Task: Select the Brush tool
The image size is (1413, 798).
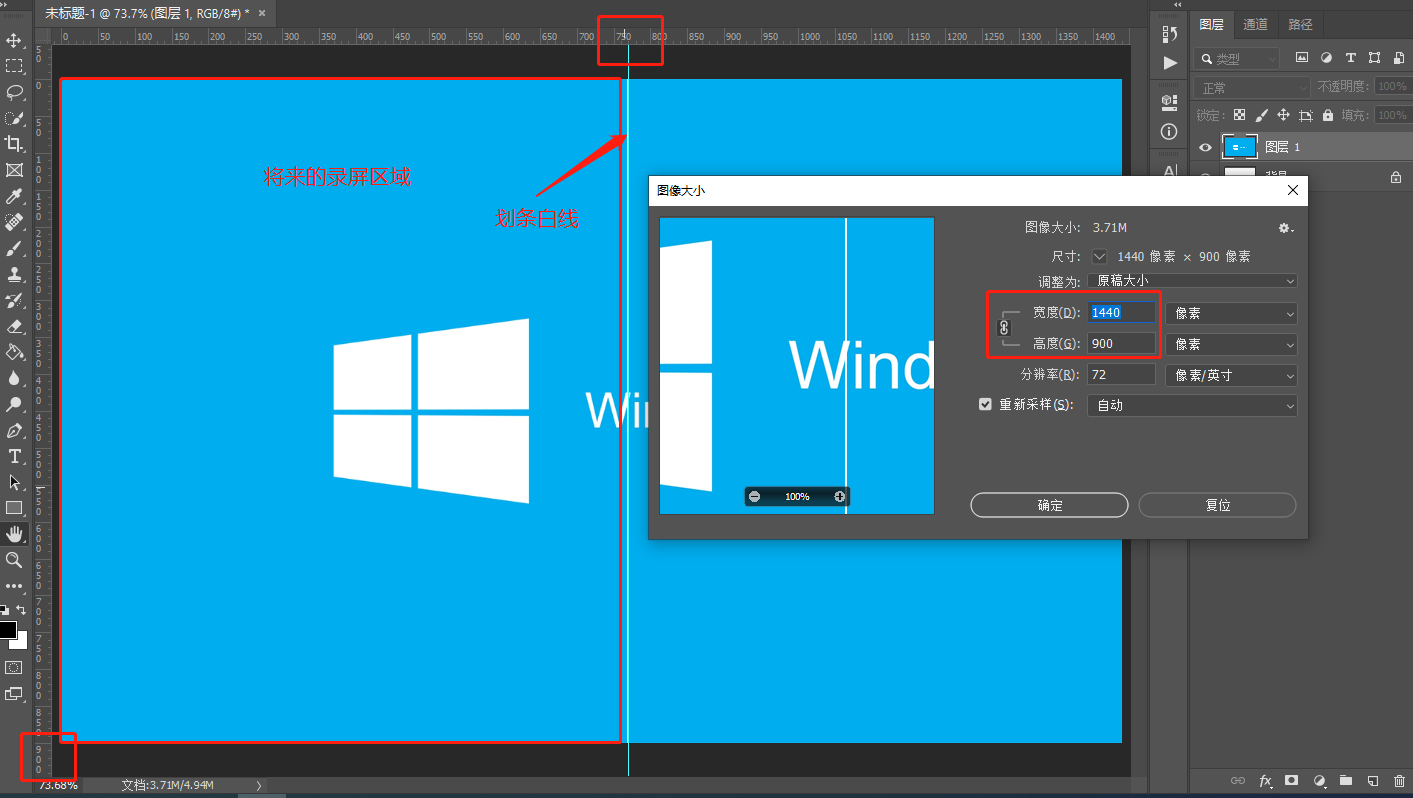Action: point(14,248)
